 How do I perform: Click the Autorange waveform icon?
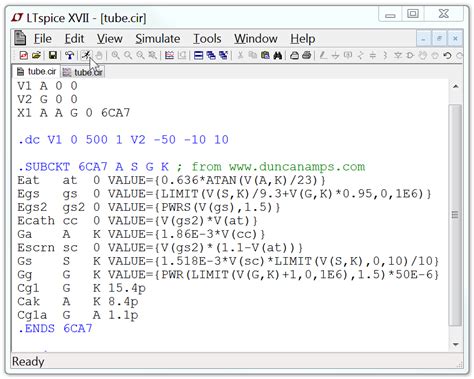(x=169, y=55)
